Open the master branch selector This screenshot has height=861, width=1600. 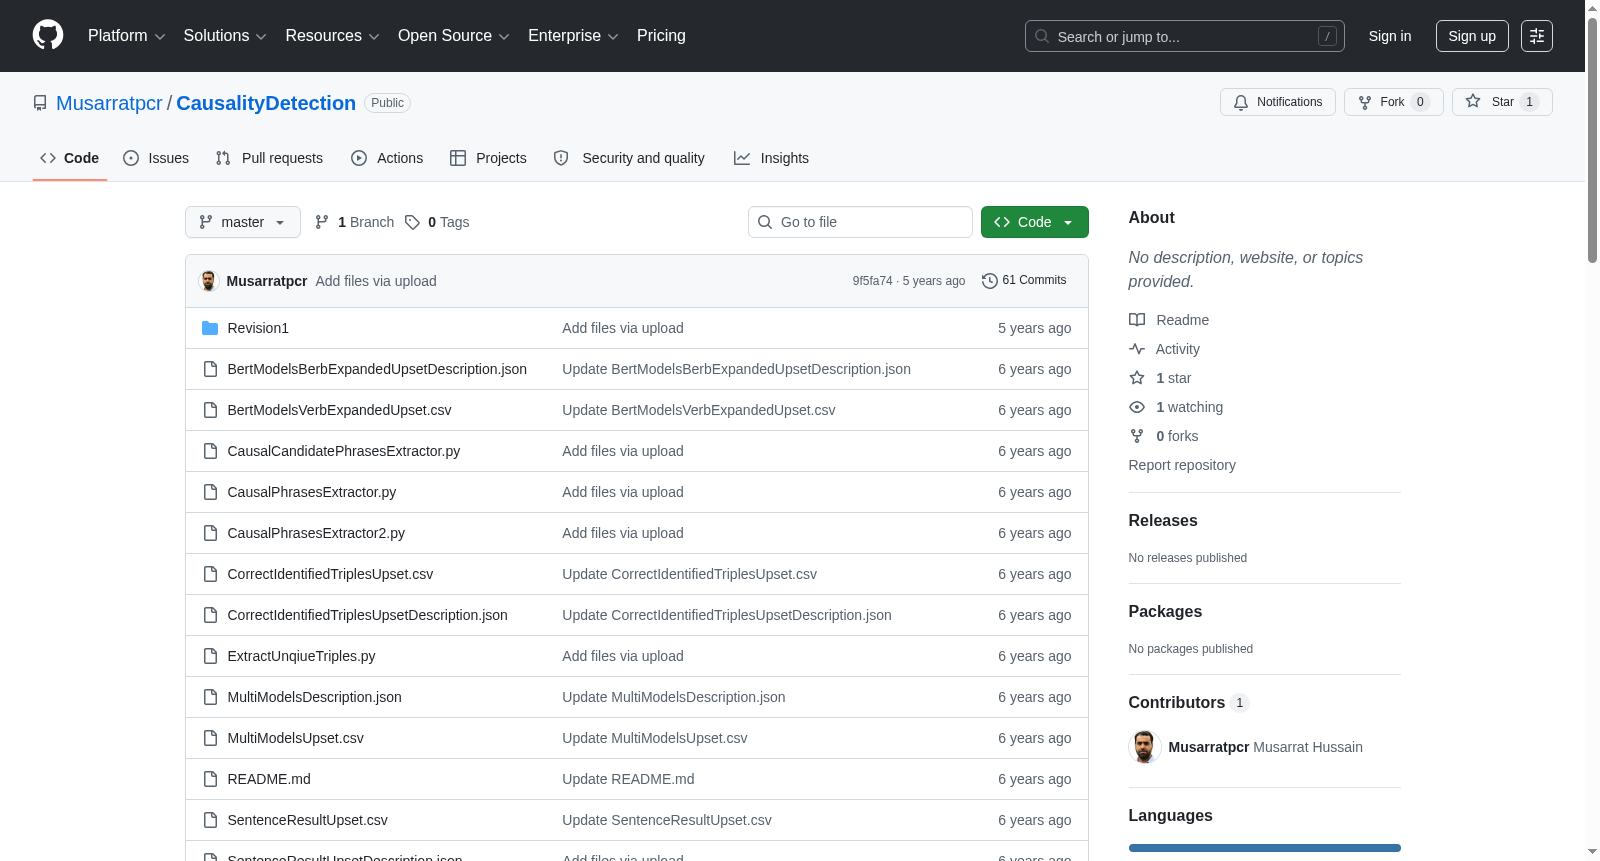pos(243,222)
